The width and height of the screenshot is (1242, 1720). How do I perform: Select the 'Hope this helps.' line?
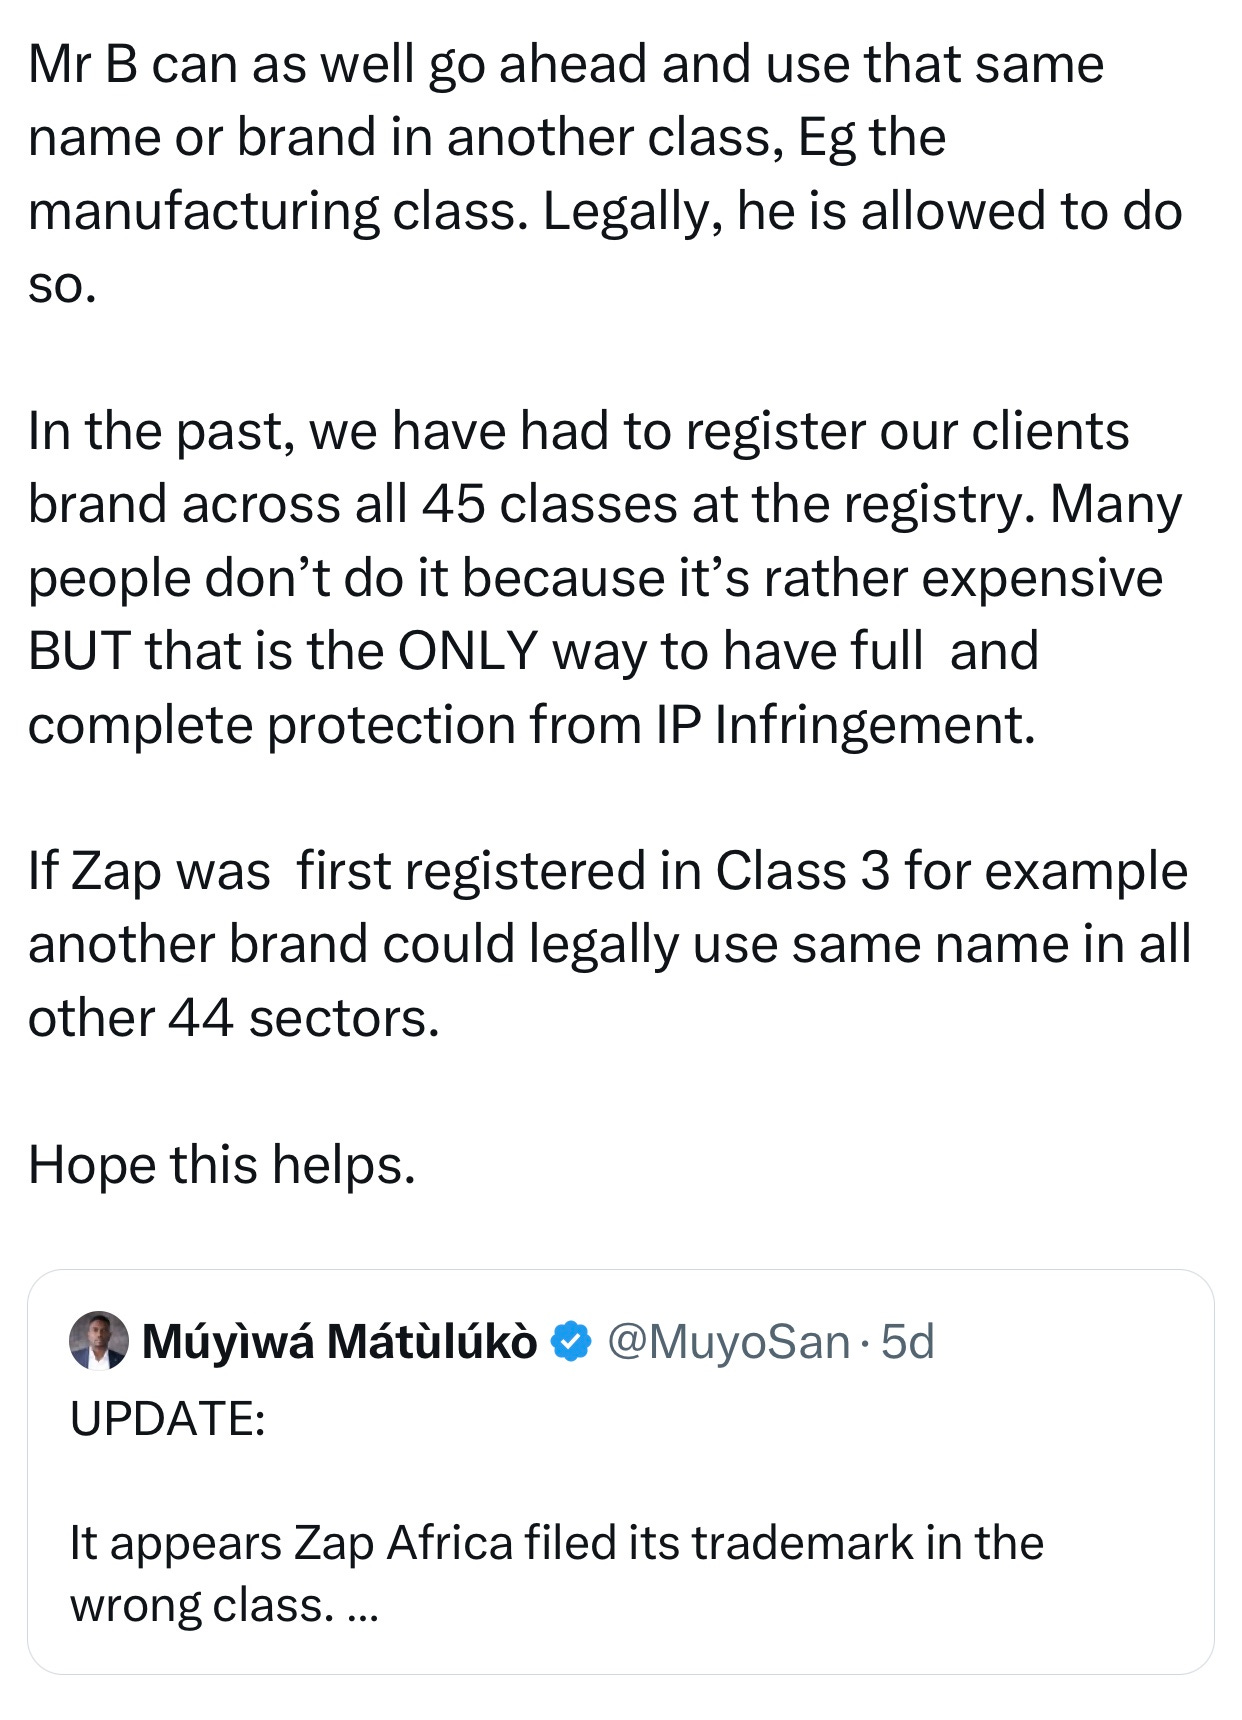[222, 1165]
